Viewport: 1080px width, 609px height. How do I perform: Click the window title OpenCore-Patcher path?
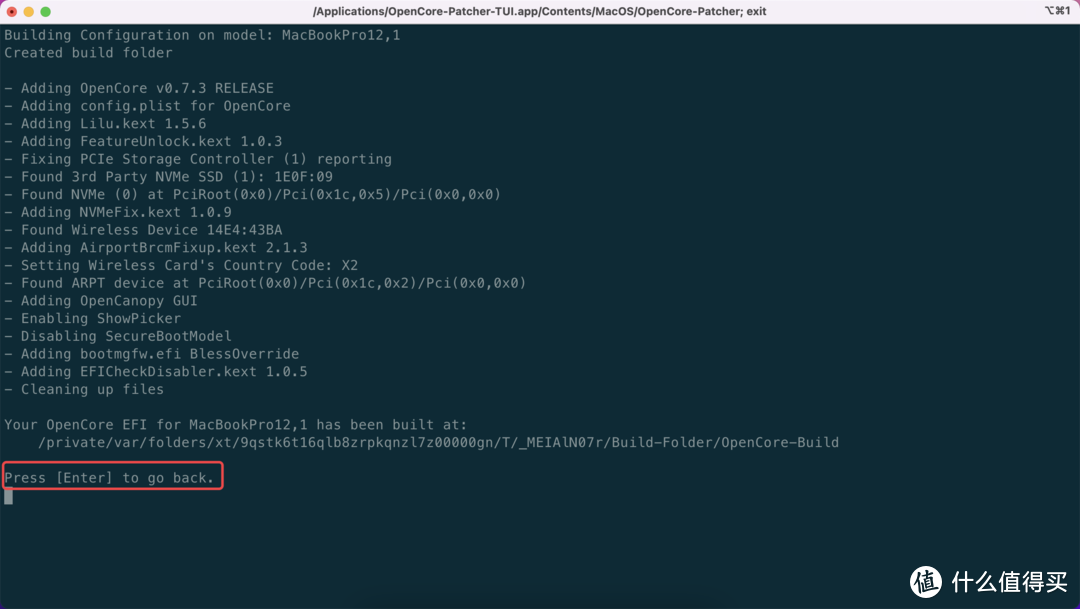(539, 12)
